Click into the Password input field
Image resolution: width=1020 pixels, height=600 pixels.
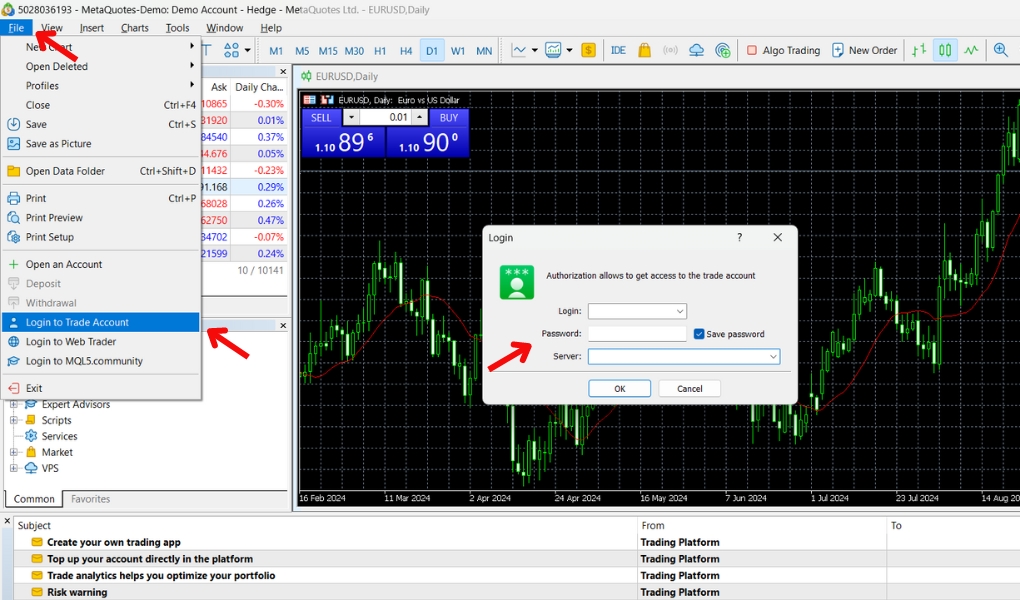pos(636,334)
